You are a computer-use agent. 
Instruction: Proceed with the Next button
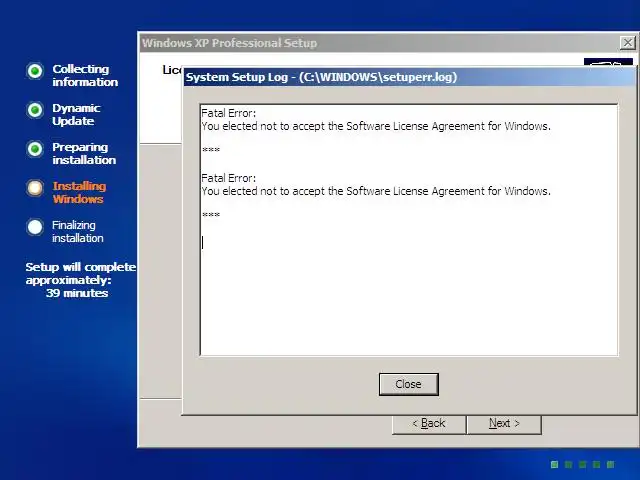[504, 424]
